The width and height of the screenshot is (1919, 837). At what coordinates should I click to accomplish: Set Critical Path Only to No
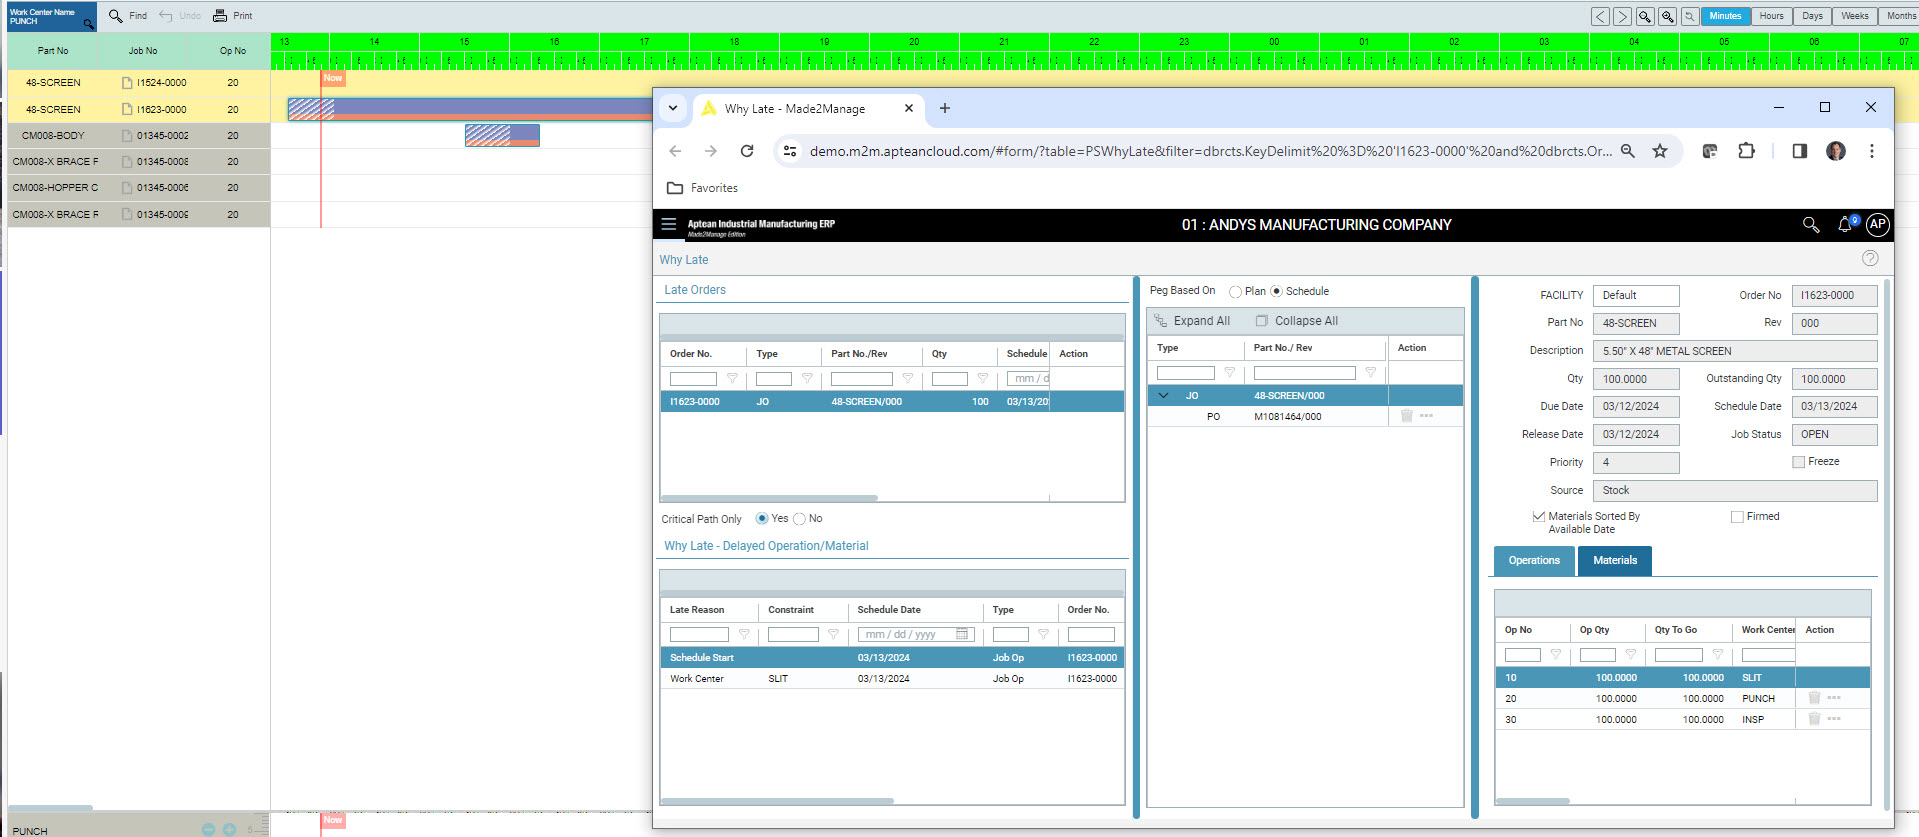click(799, 519)
